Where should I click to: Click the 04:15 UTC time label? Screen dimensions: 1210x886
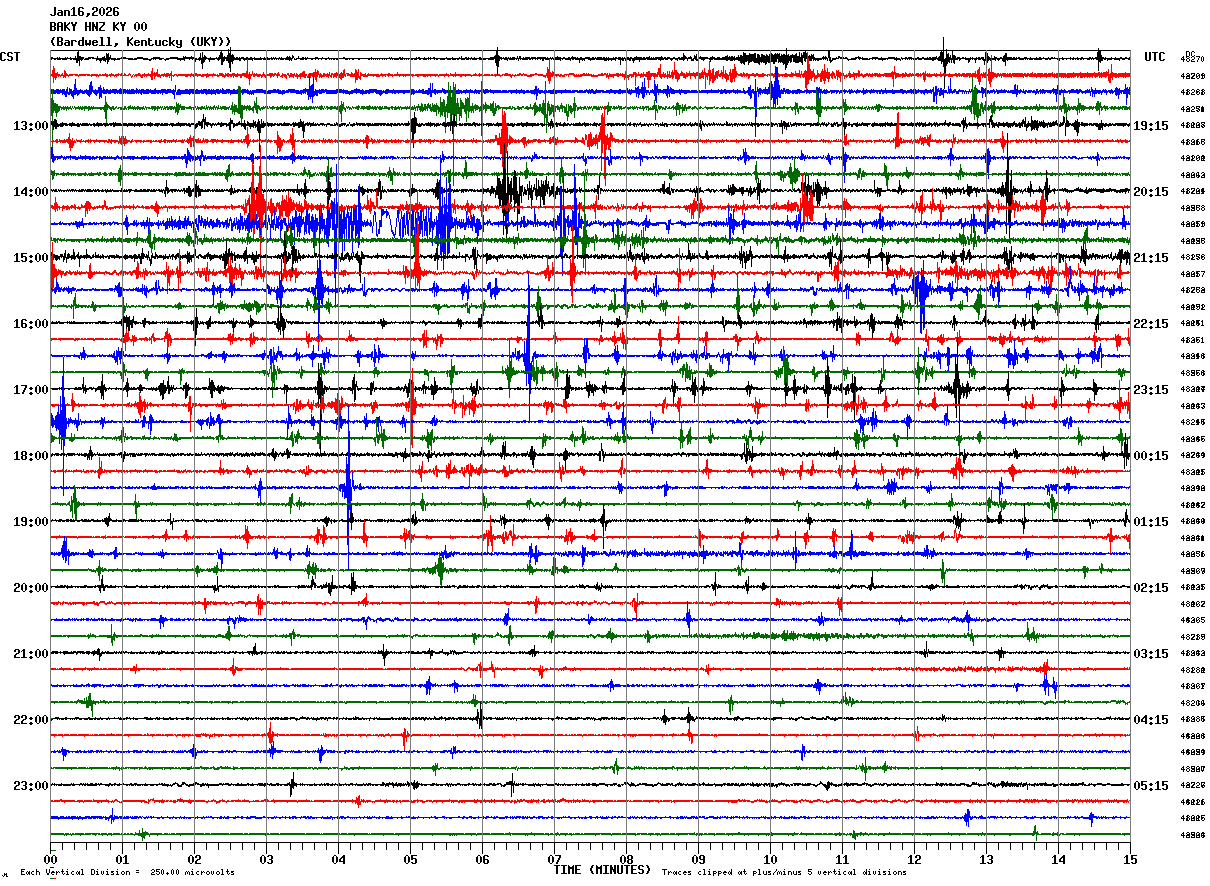(1151, 720)
